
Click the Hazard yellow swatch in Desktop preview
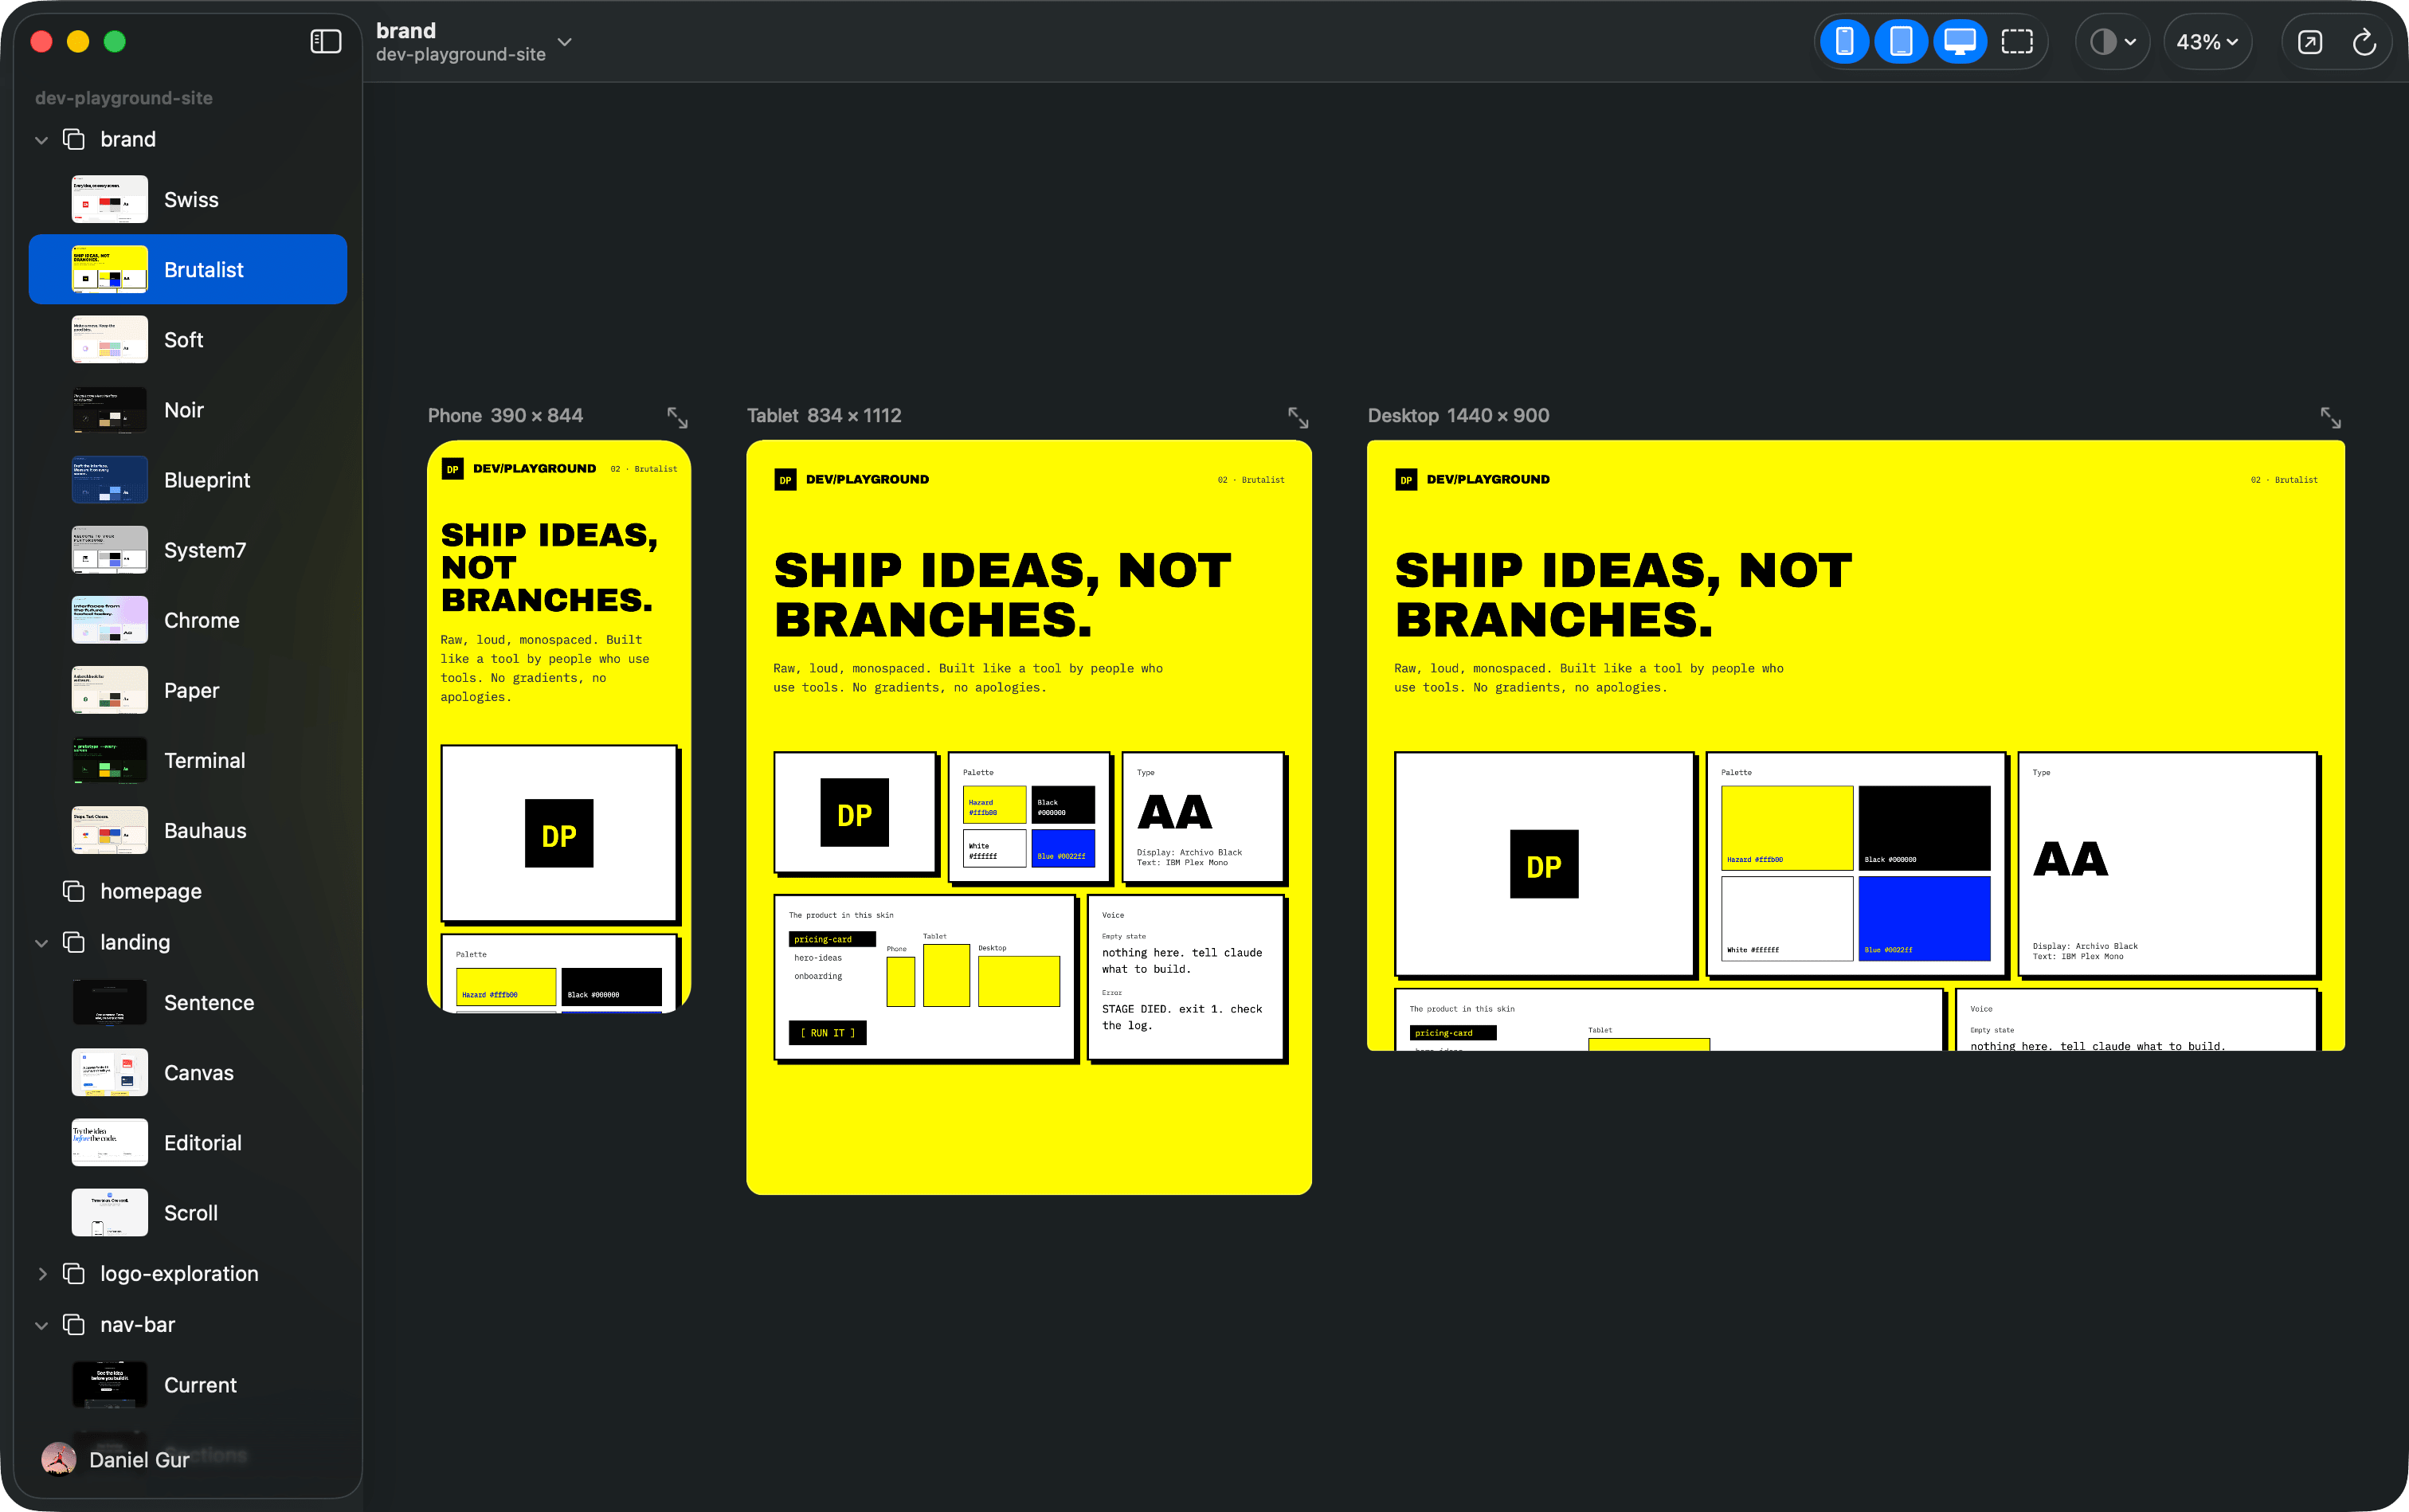pos(1787,827)
